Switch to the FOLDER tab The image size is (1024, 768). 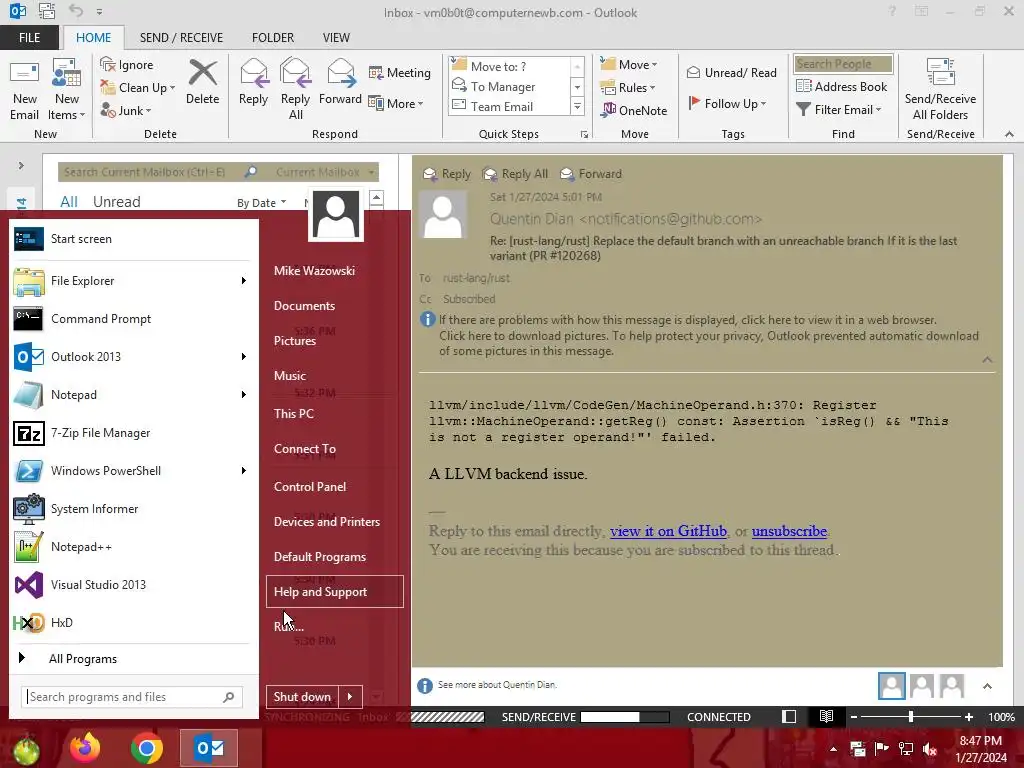click(x=273, y=38)
